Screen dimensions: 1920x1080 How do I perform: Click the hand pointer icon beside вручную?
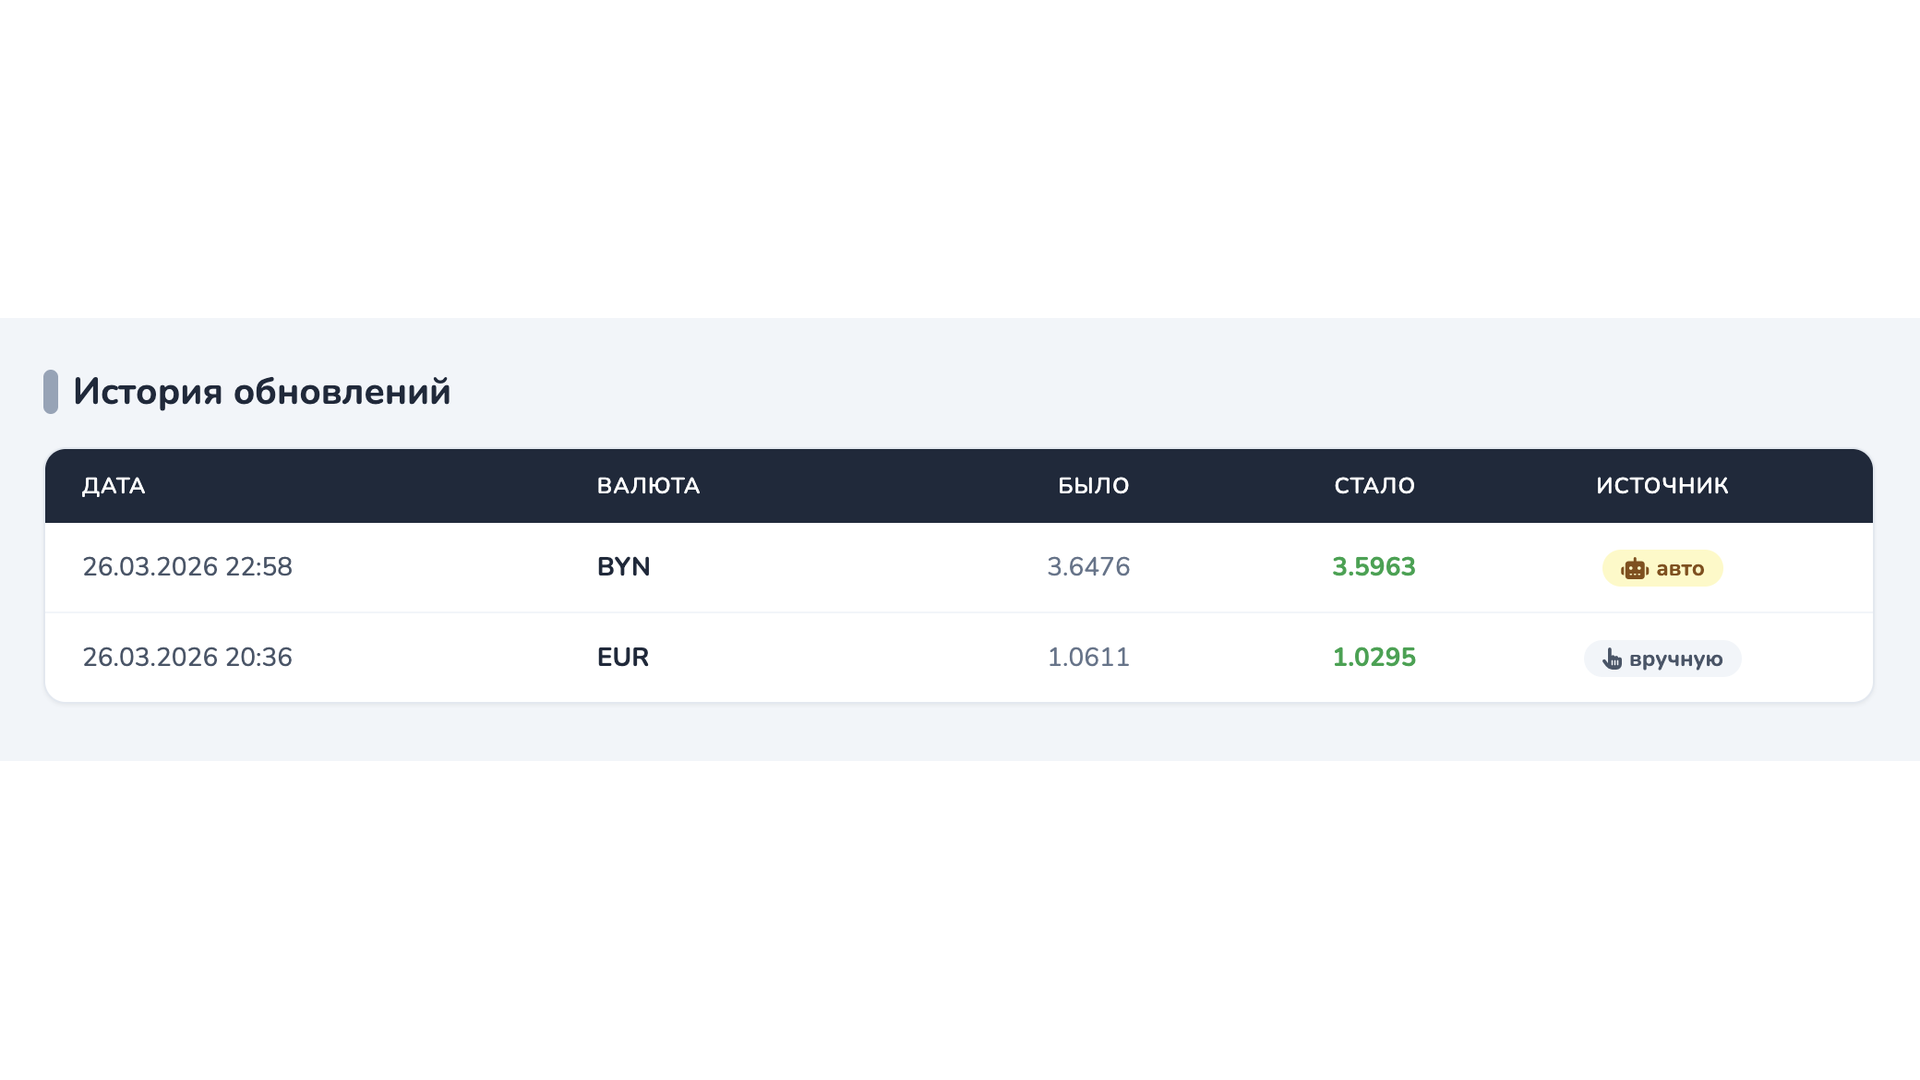[x=1611, y=659]
